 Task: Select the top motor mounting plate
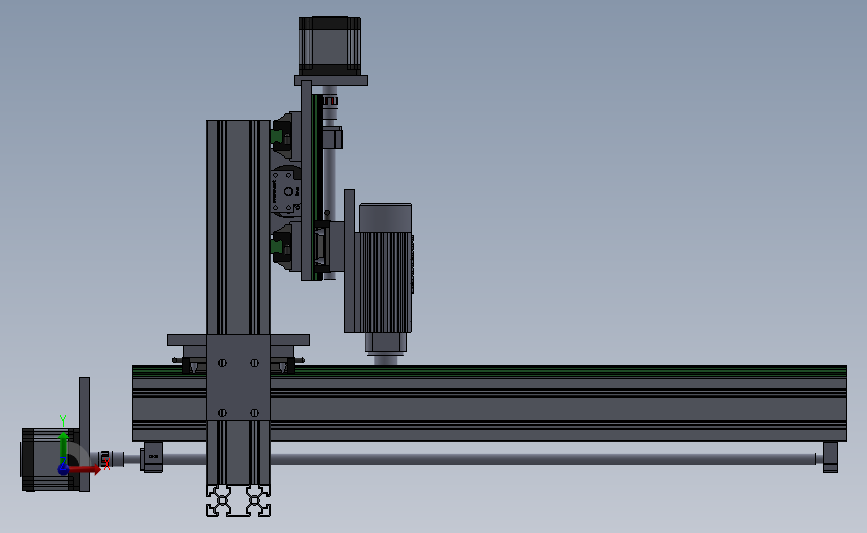pyautogui.click(x=331, y=81)
